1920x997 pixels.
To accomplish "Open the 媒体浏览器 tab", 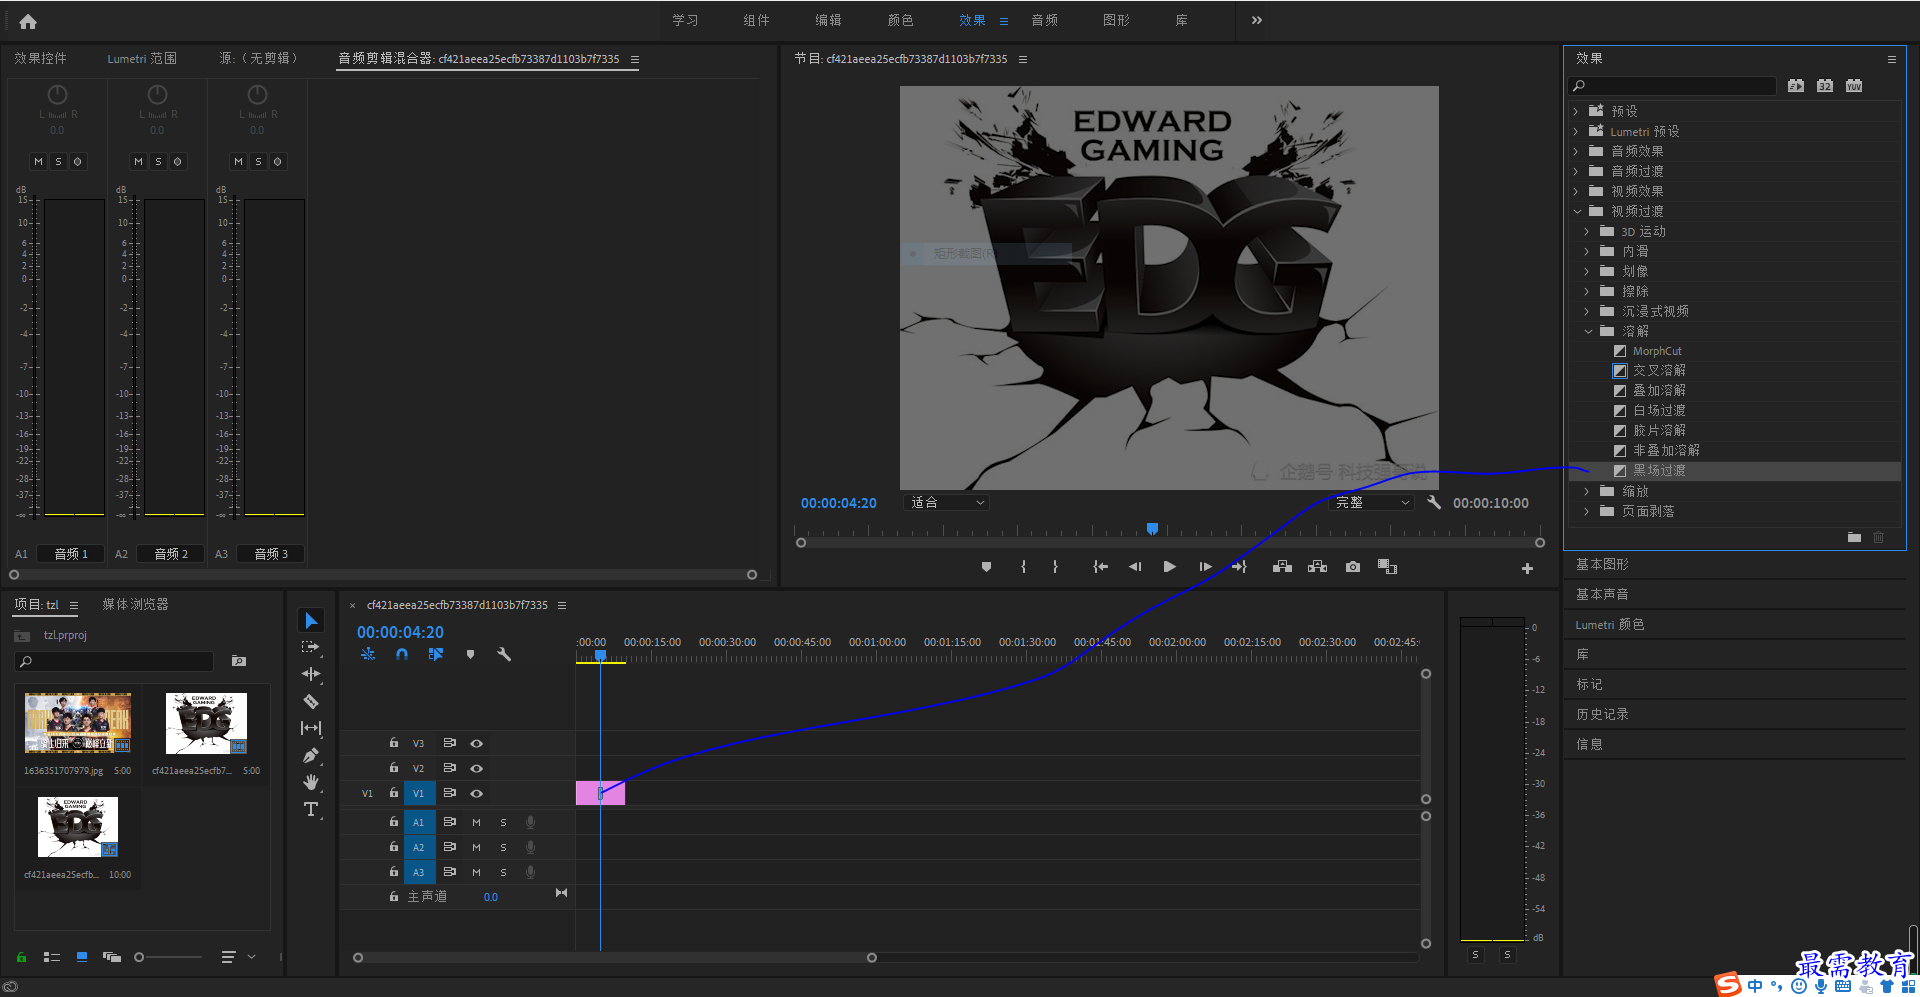I will 135,604.
